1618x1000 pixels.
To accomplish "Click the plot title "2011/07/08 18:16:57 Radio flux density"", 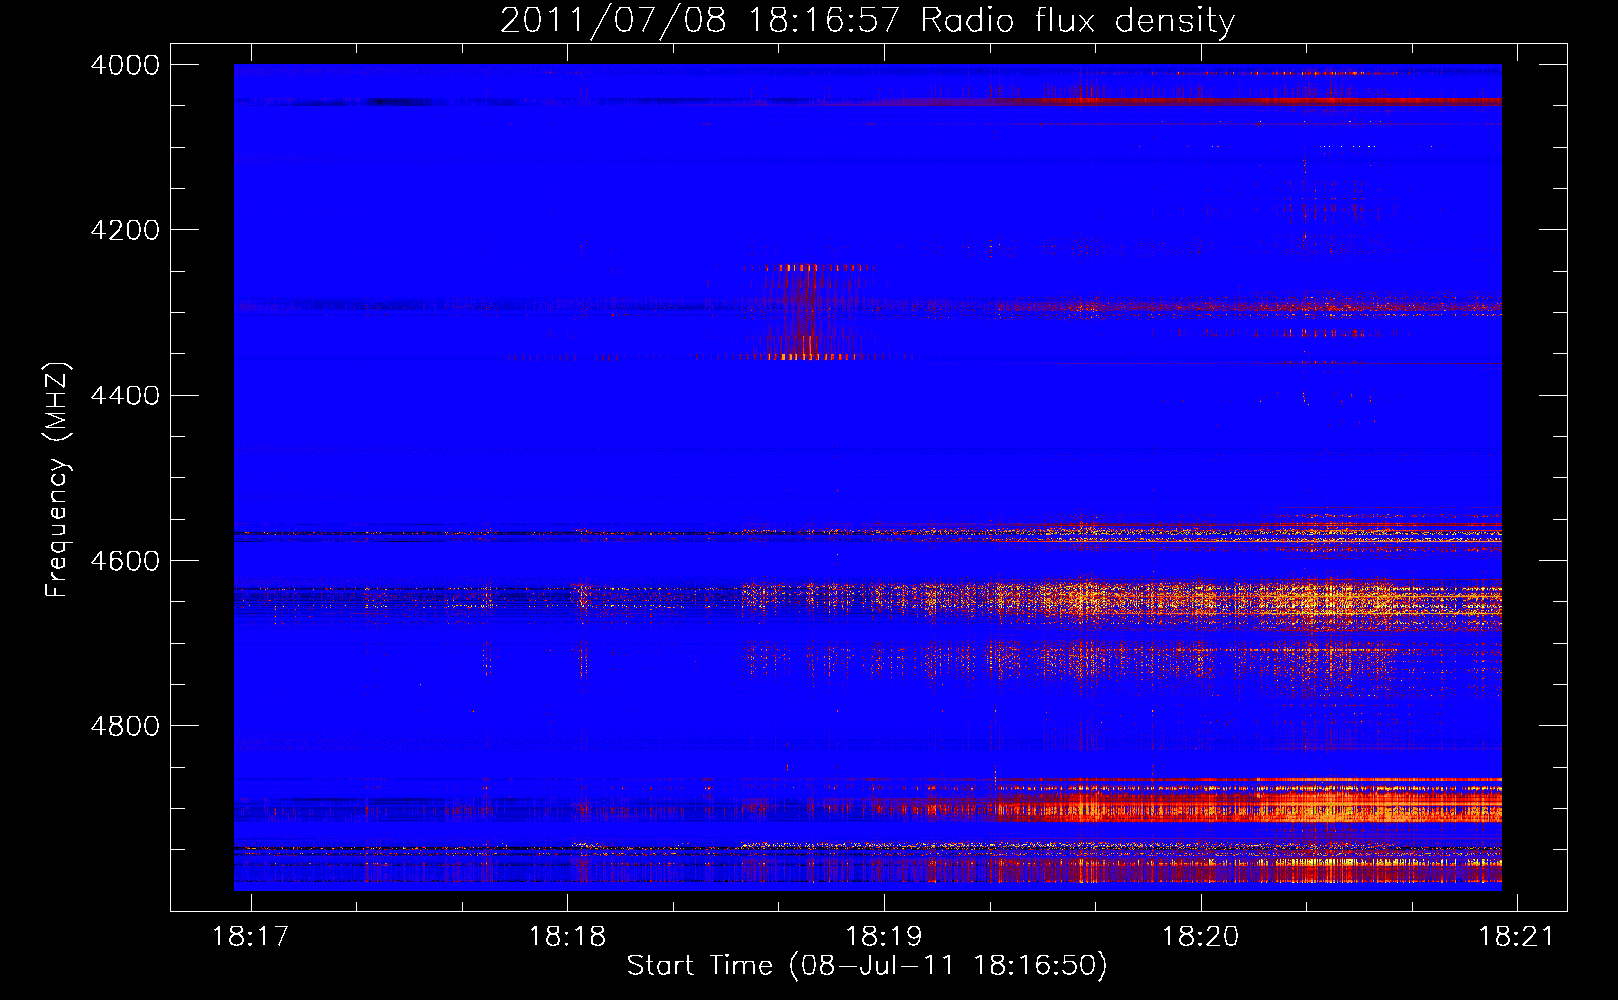I will point(867,20).
